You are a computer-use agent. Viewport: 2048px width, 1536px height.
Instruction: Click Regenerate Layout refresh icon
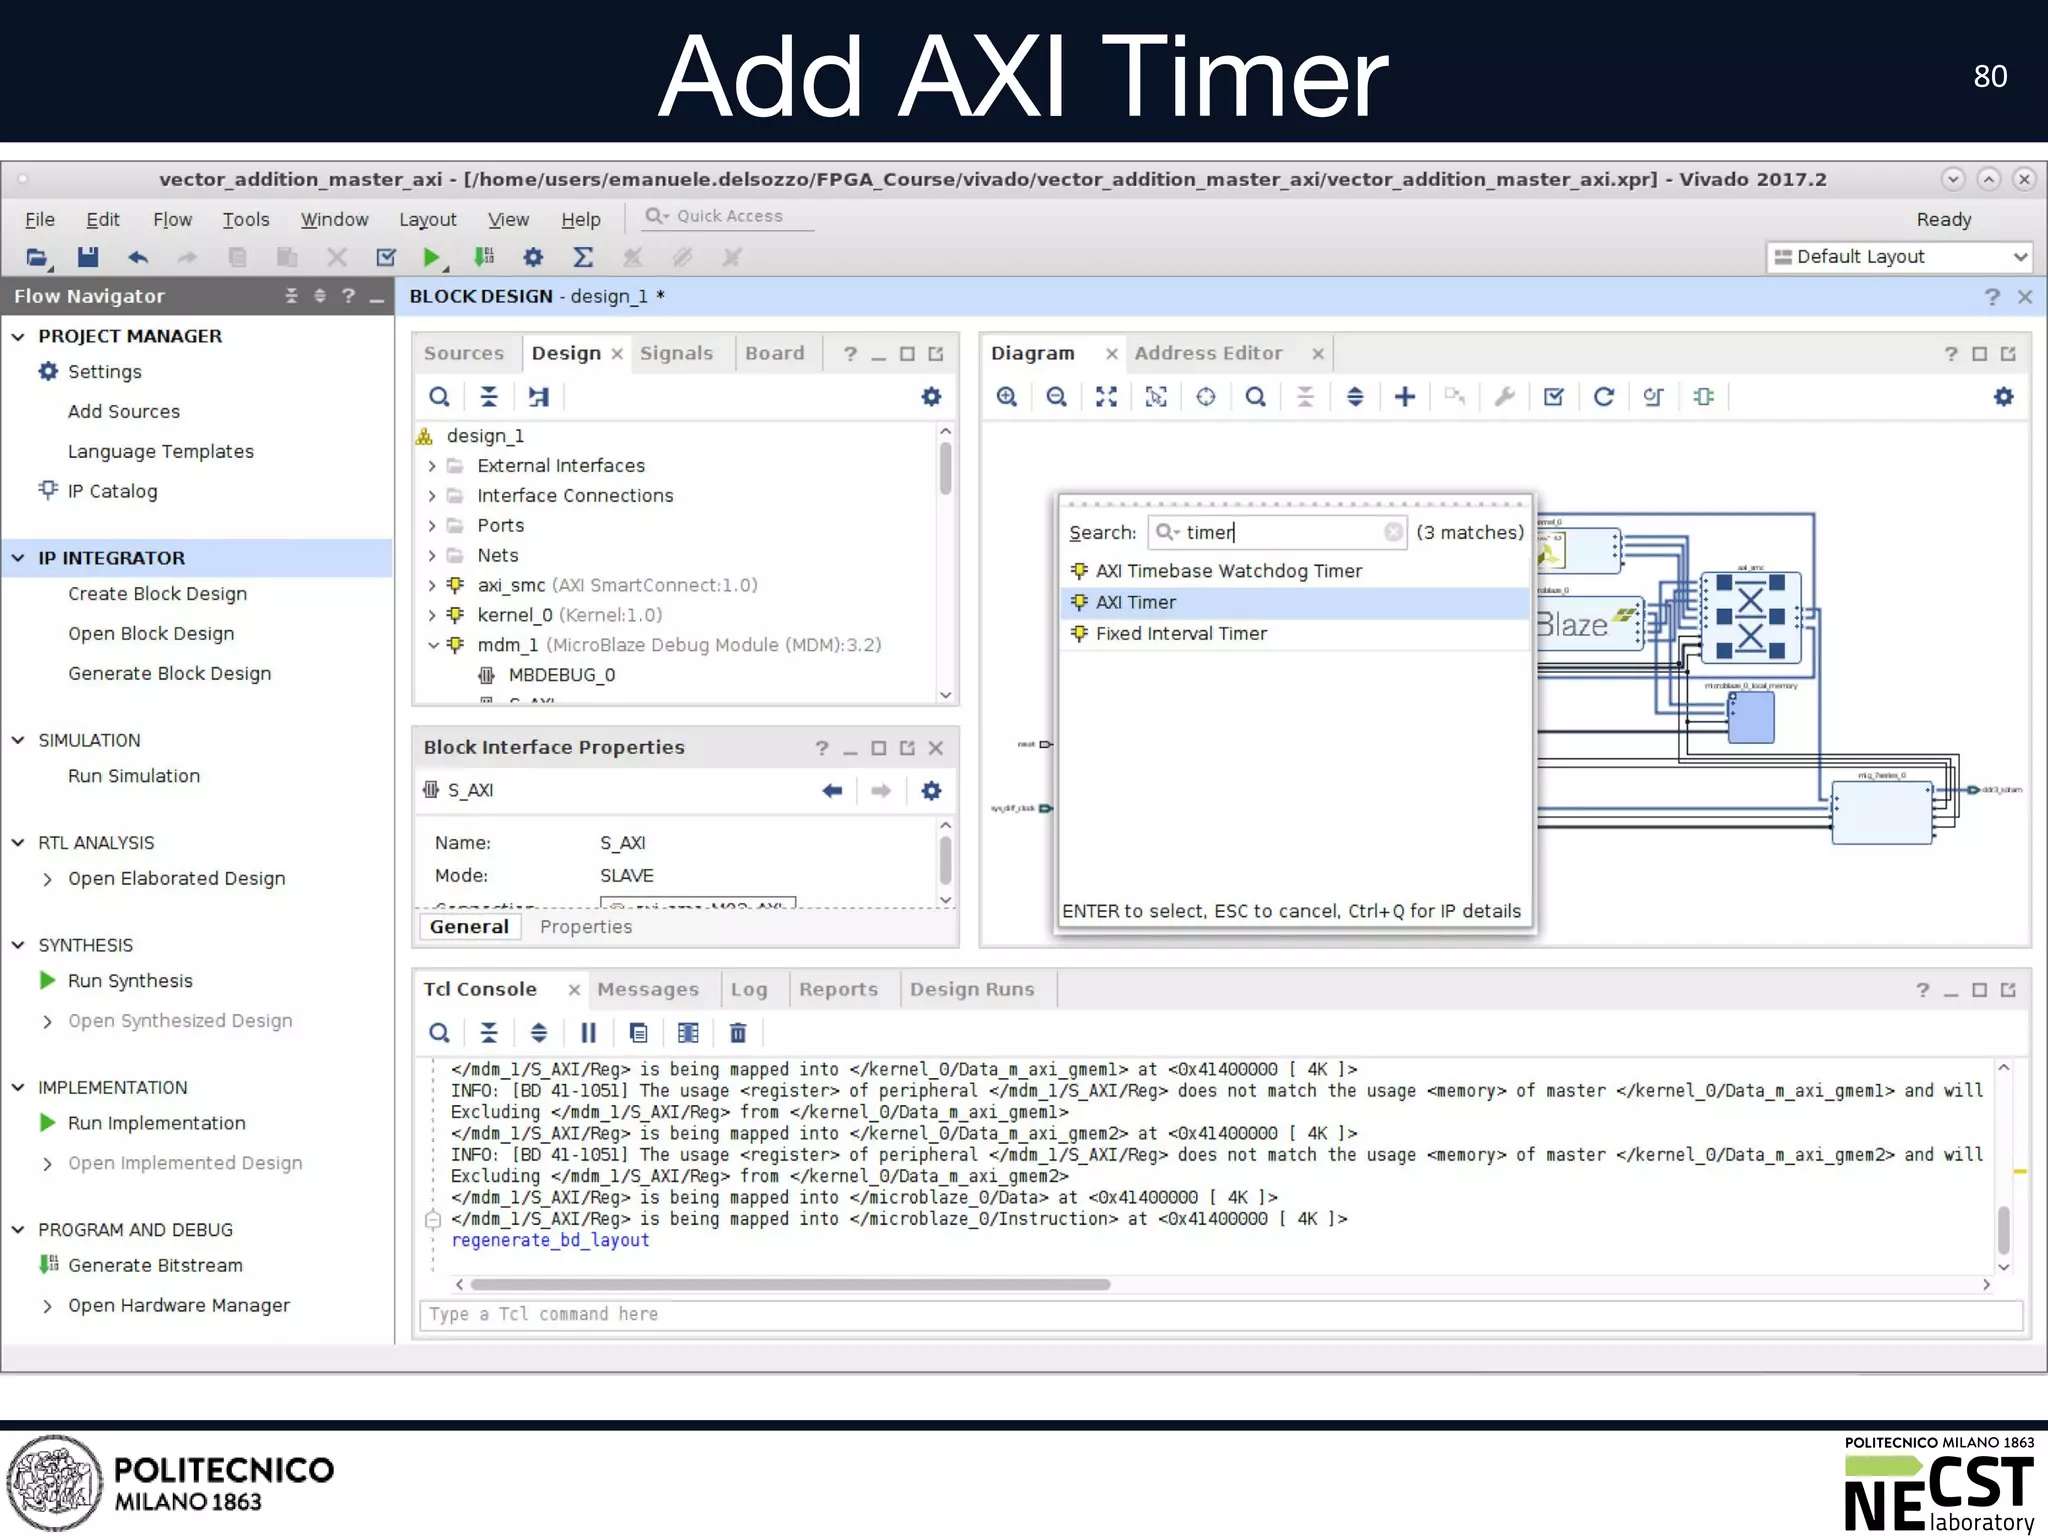pos(1603,397)
